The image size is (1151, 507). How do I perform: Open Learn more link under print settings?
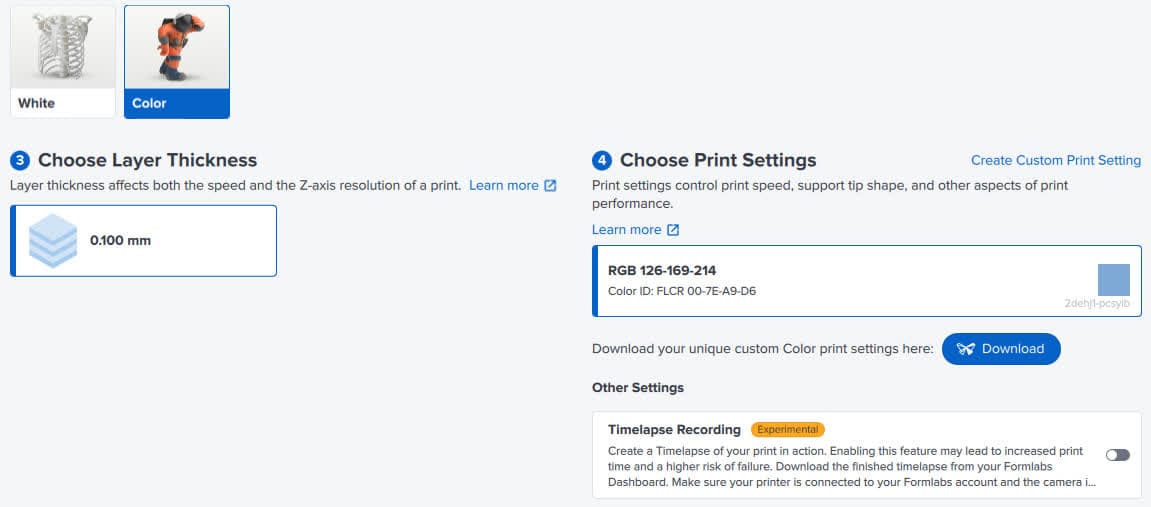626,230
